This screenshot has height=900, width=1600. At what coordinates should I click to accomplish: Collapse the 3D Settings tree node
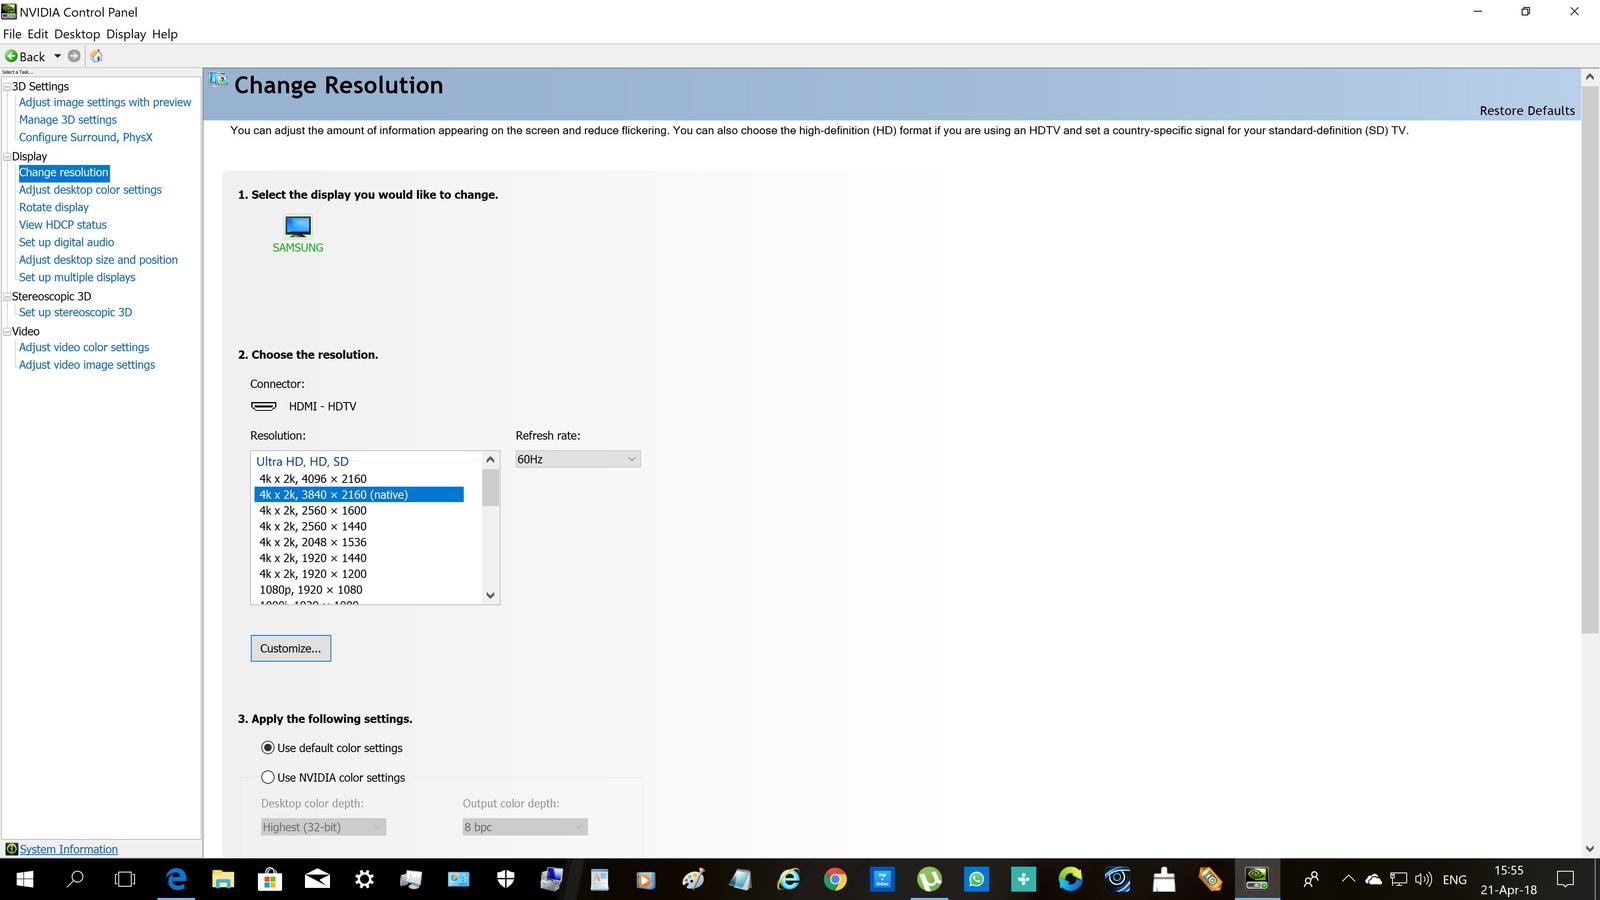7,86
